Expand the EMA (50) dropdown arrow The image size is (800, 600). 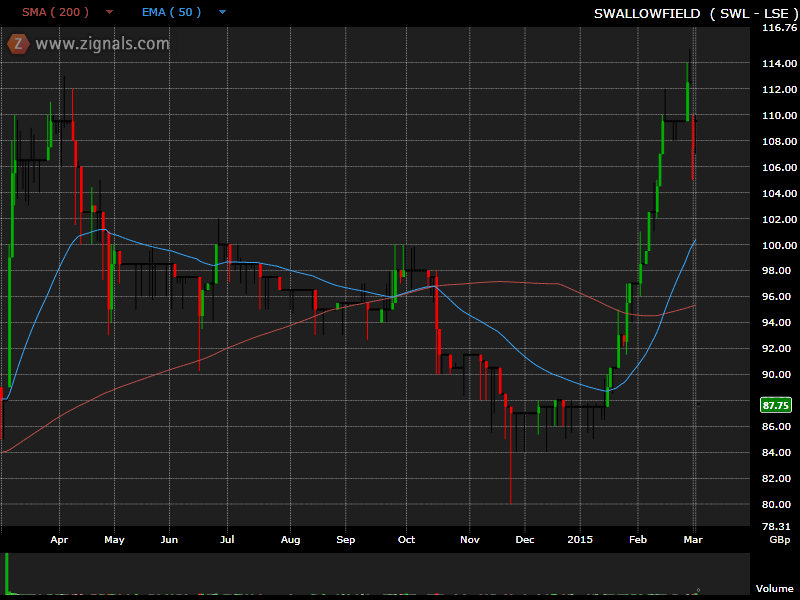pyautogui.click(x=222, y=13)
